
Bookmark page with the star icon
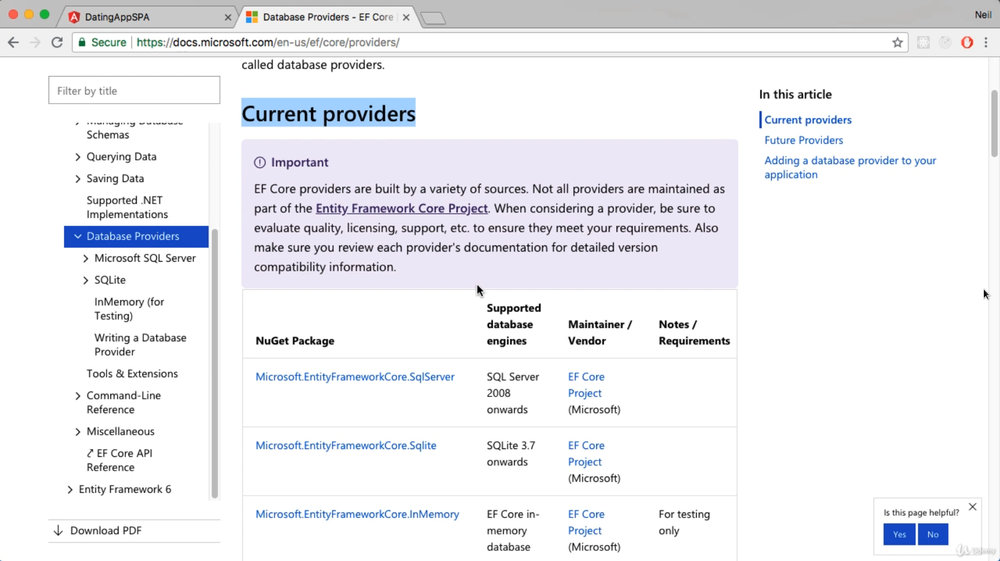point(897,43)
